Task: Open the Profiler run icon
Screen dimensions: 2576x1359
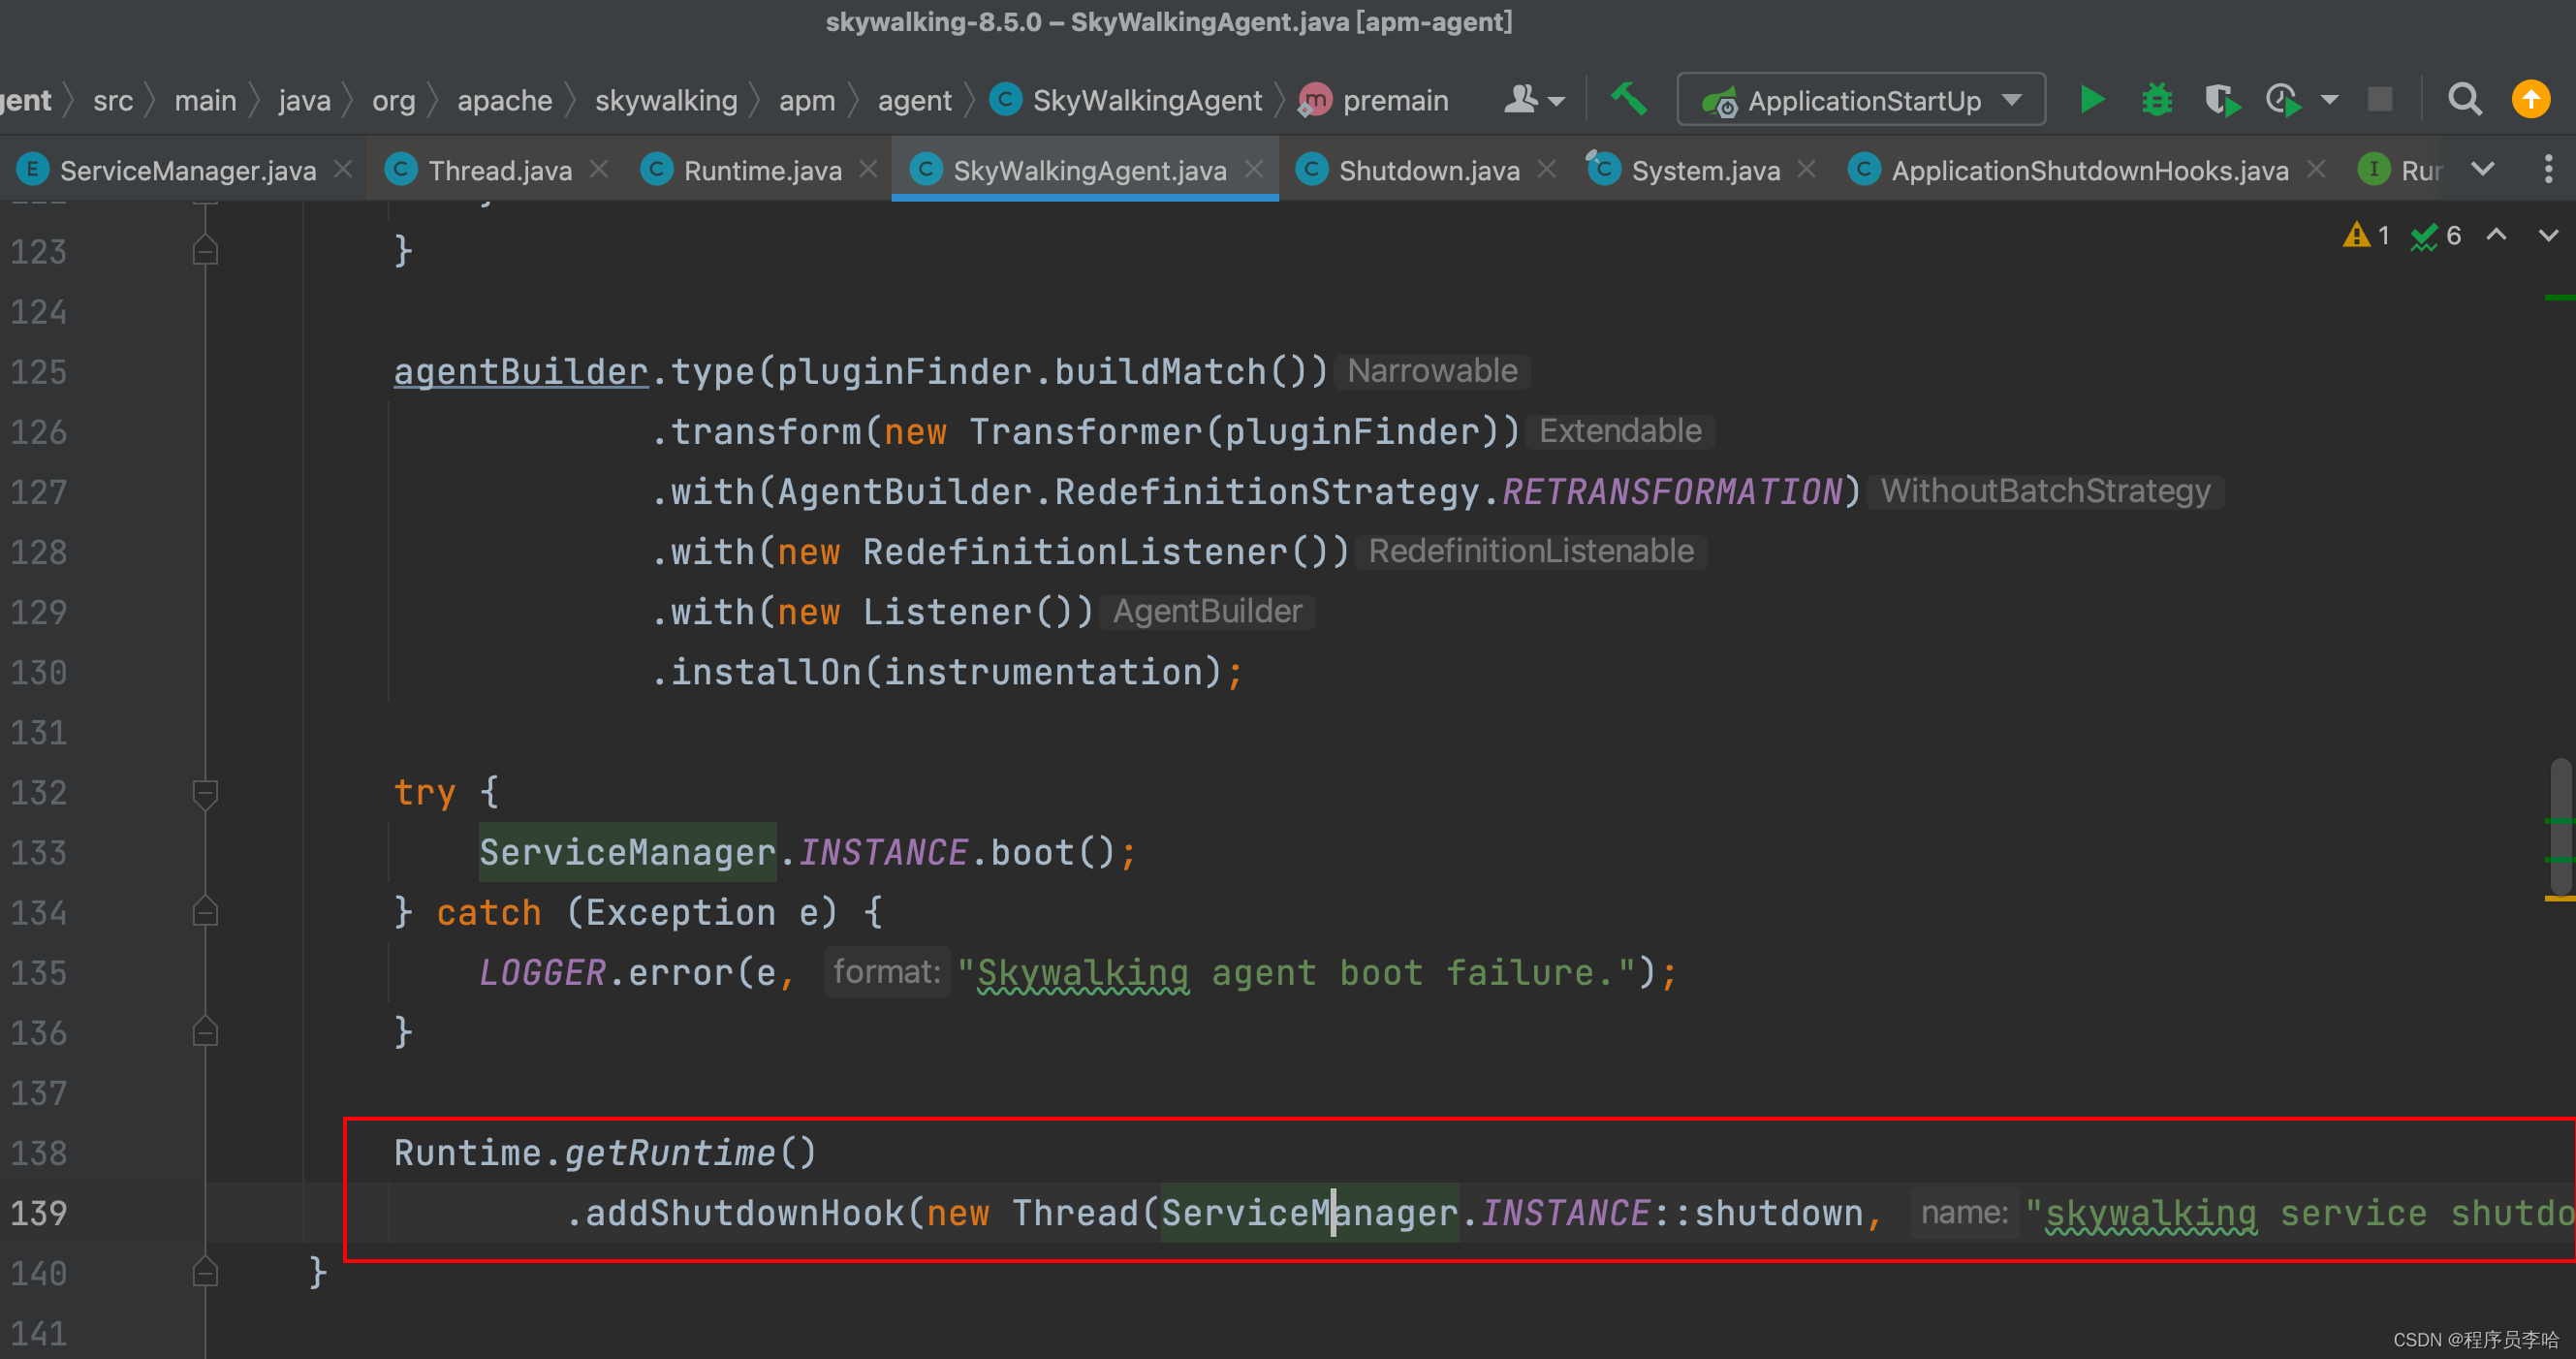Action: coord(2285,100)
